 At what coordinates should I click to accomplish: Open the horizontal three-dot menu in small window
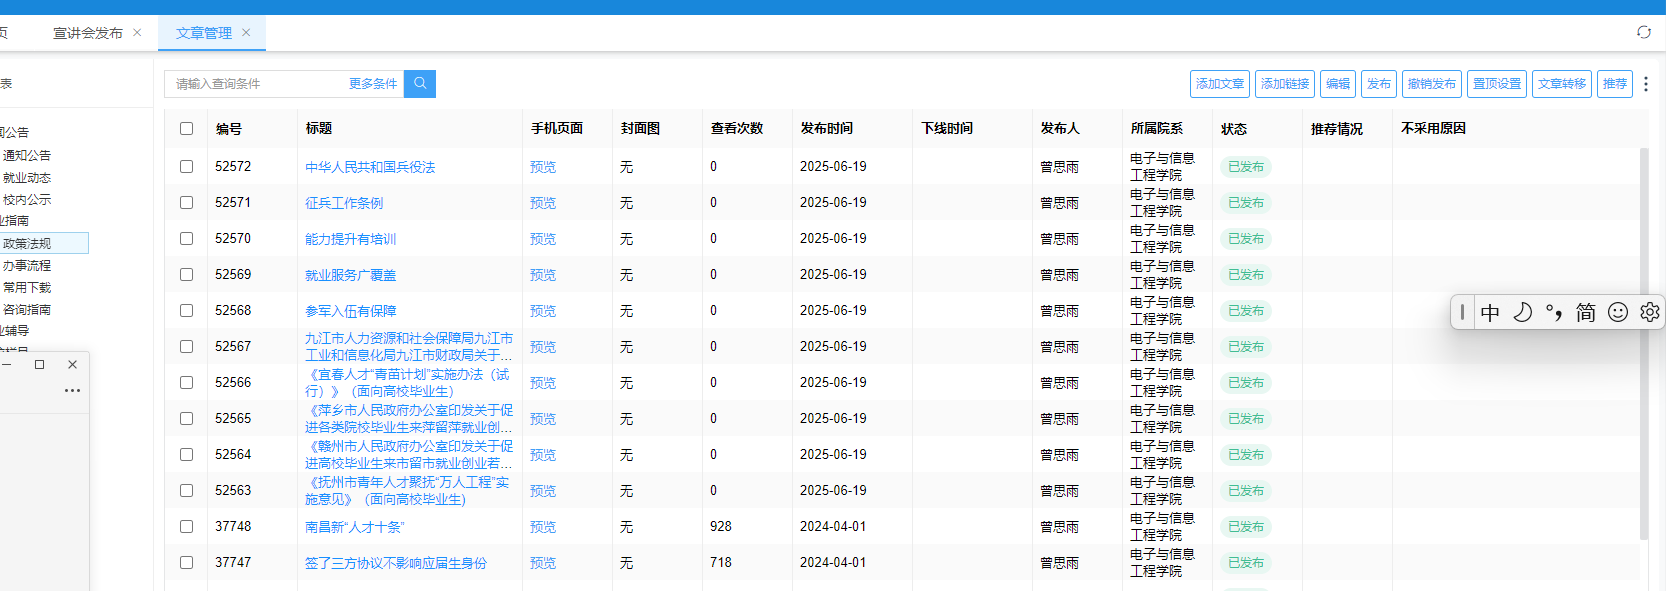[x=72, y=391]
